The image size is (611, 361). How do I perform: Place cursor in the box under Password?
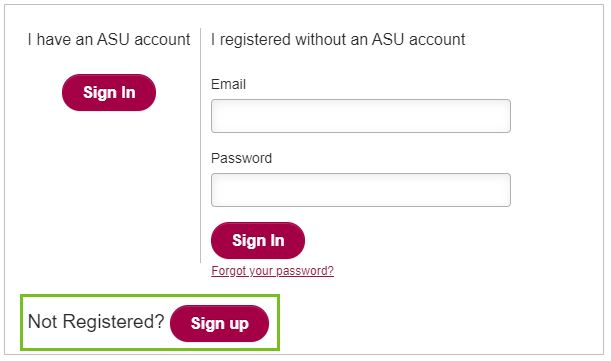(x=361, y=190)
